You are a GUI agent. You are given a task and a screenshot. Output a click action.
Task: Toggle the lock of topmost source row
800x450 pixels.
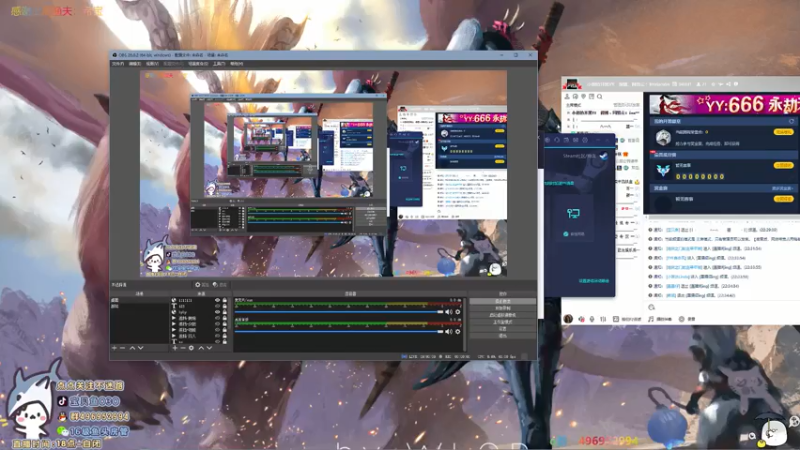tap(224, 301)
